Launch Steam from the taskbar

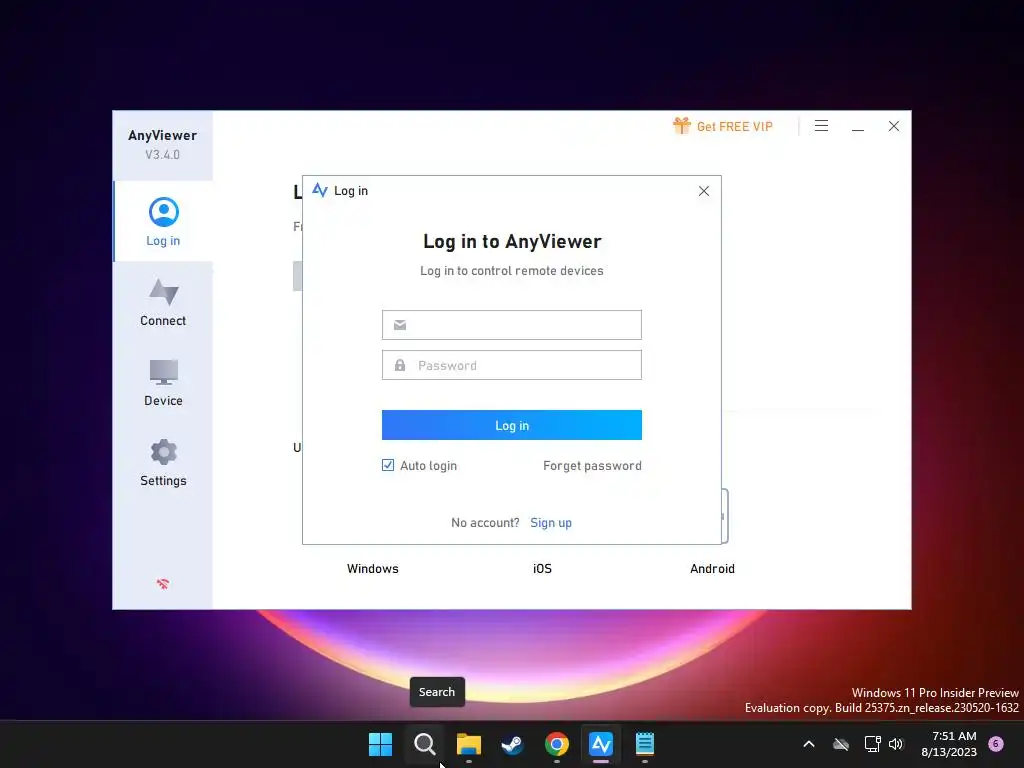point(512,744)
